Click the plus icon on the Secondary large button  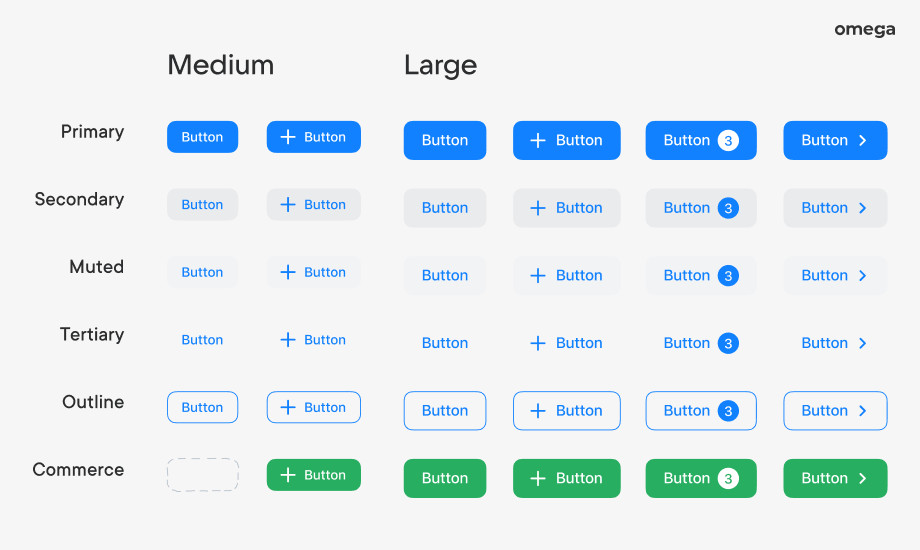pyautogui.click(x=538, y=208)
